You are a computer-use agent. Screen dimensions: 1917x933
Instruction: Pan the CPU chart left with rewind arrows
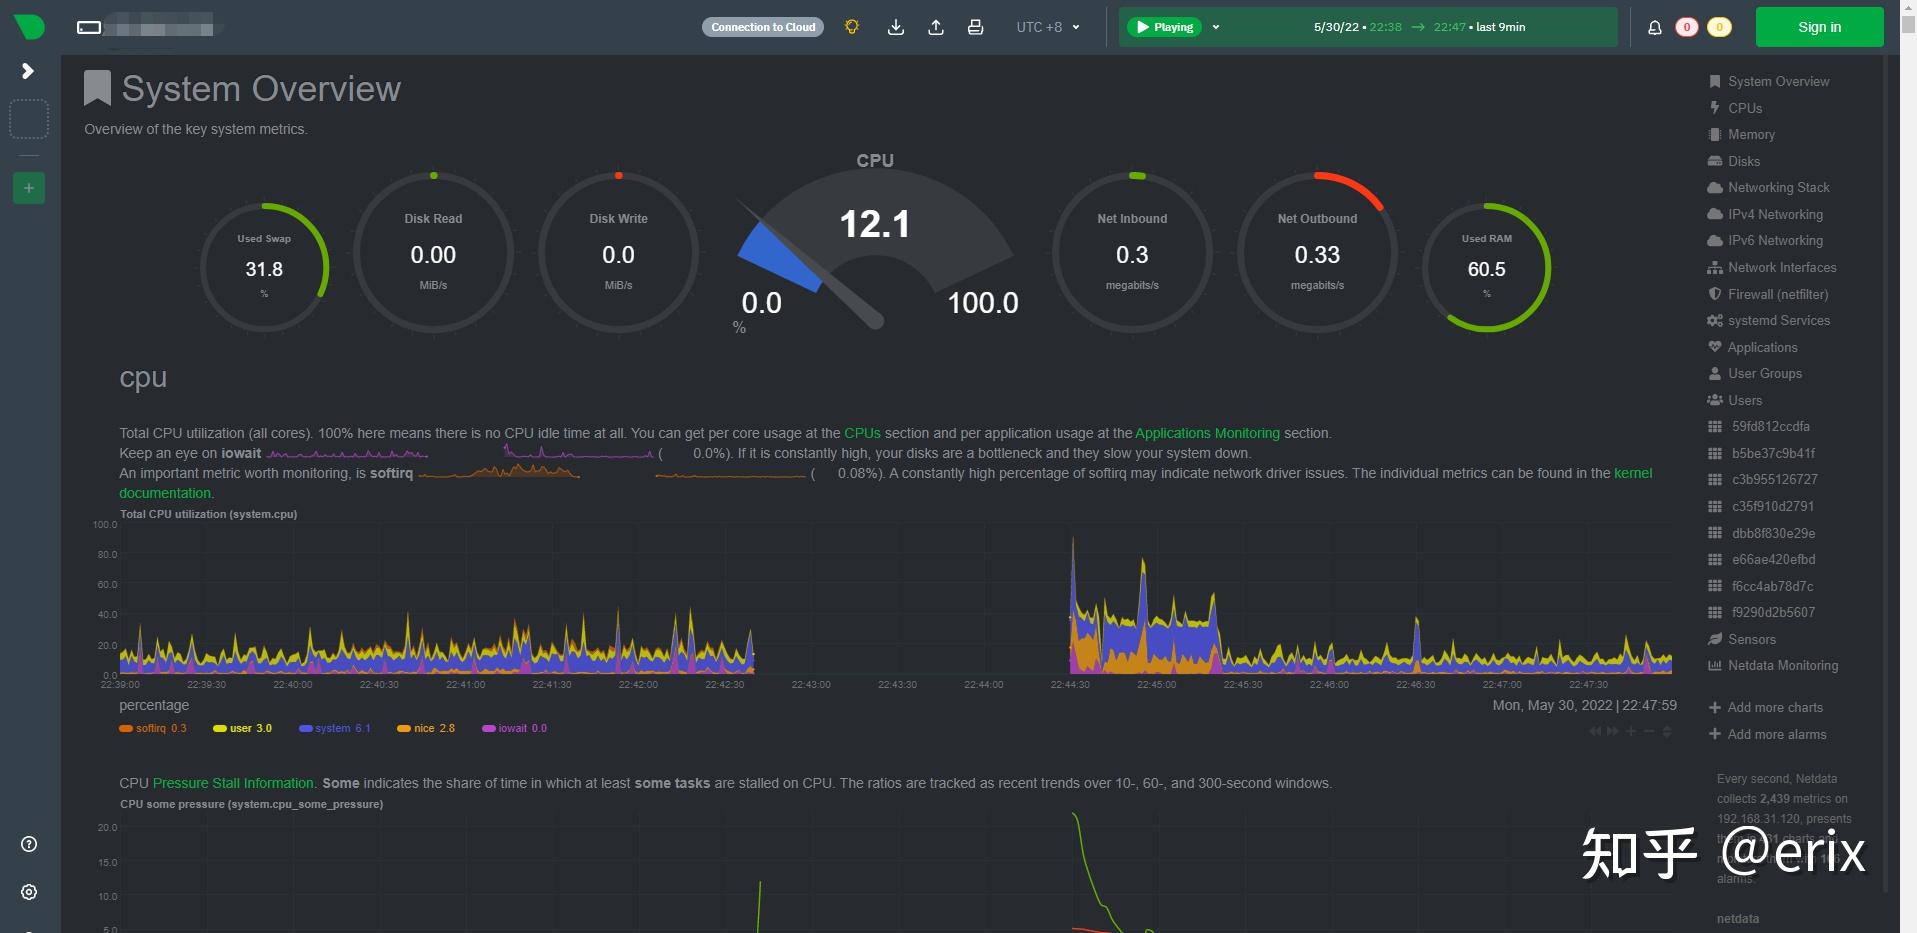coord(1595,731)
